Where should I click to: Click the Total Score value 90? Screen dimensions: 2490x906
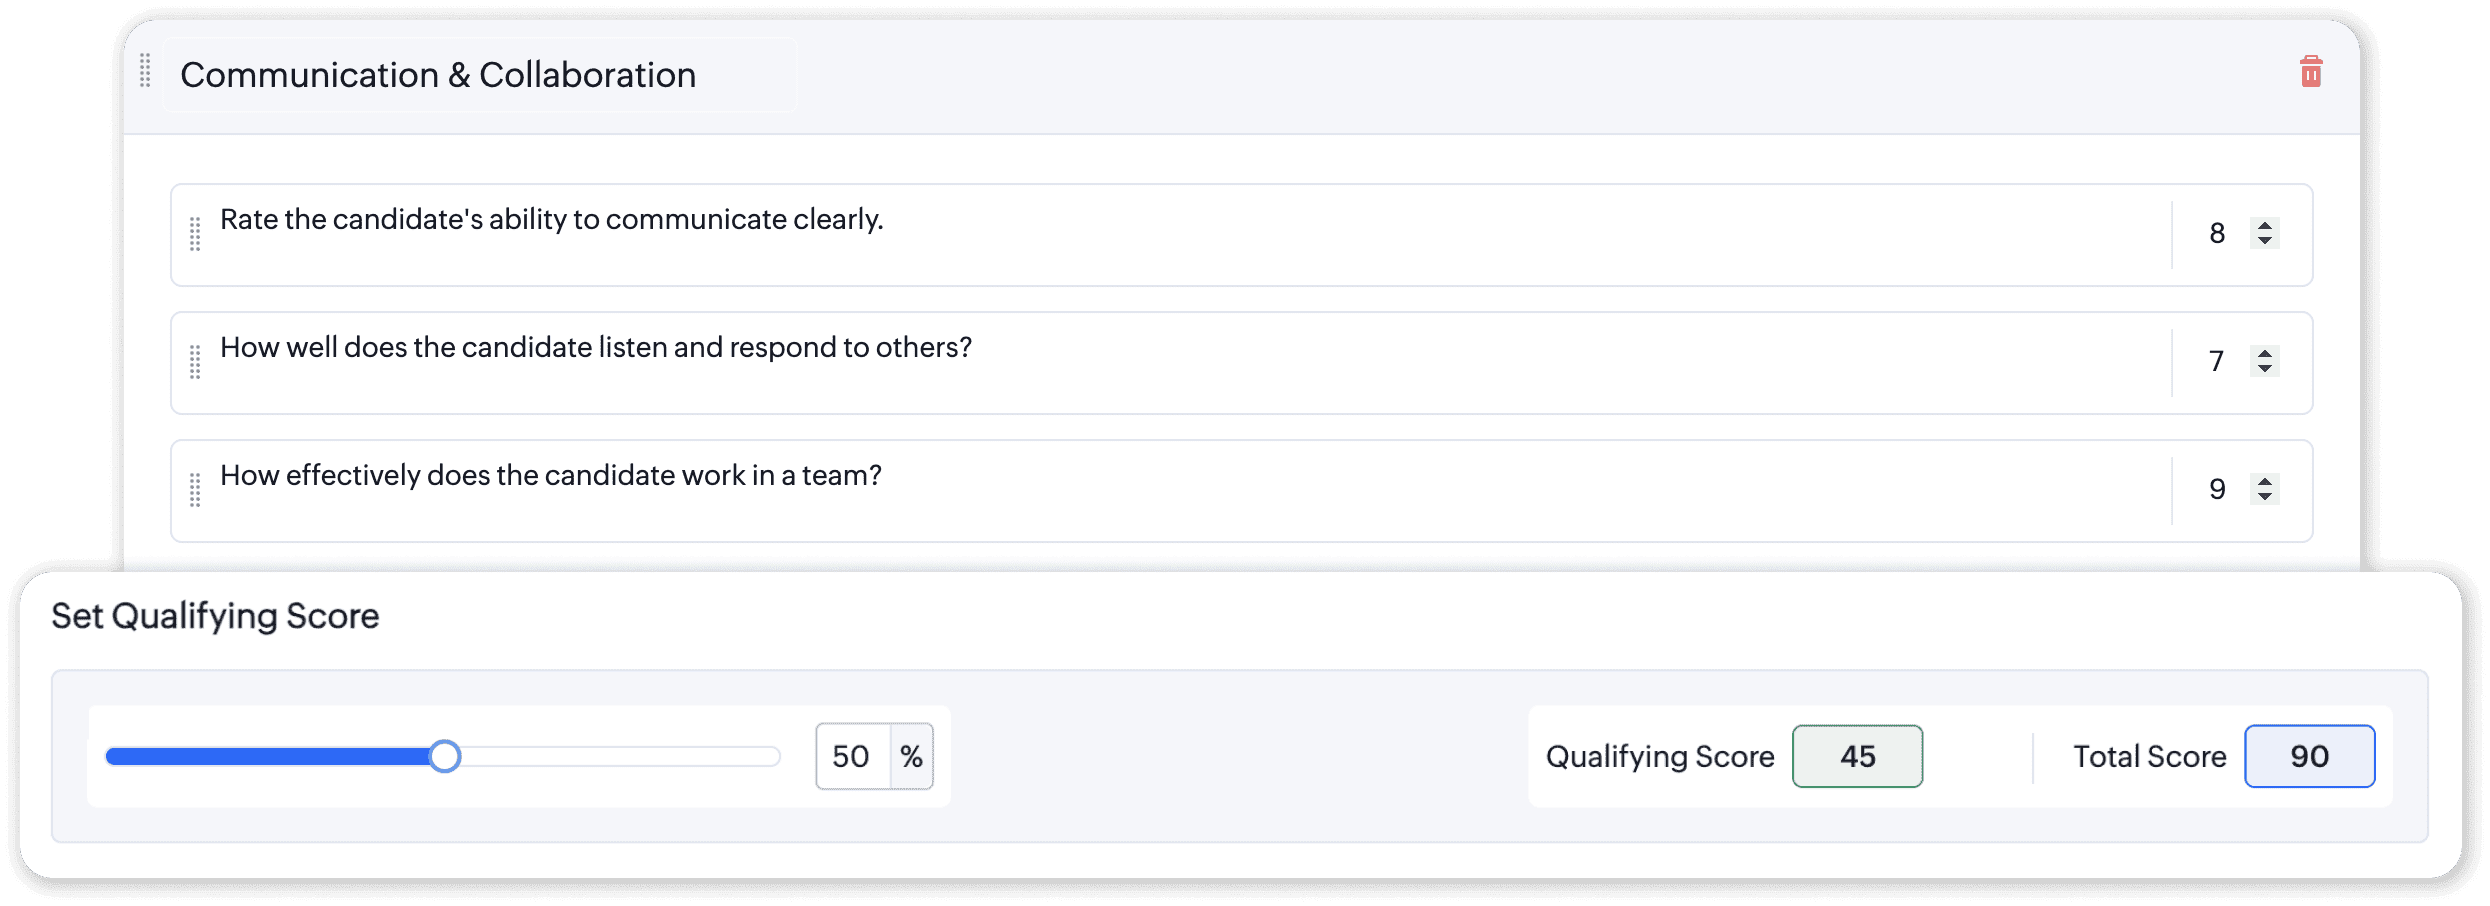click(2309, 757)
